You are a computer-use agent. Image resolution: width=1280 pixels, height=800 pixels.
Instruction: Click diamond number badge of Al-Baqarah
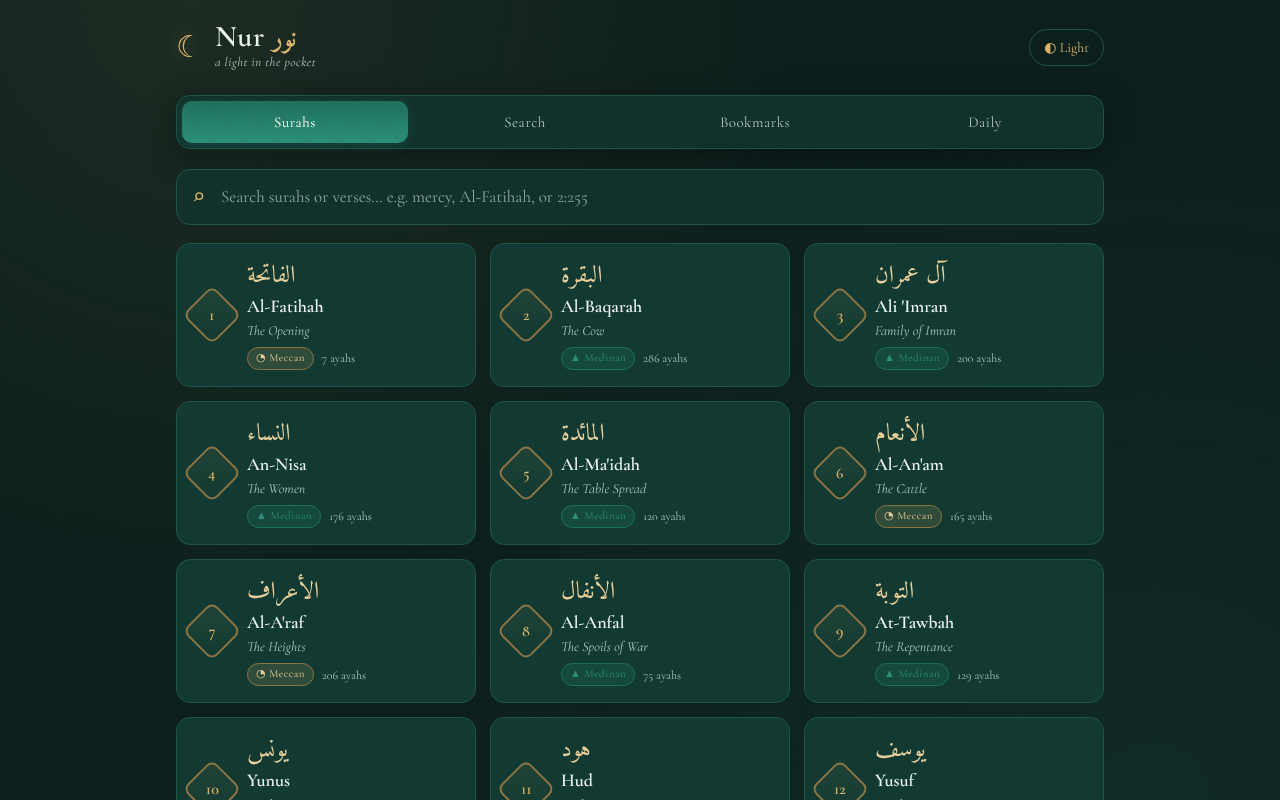point(526,315)
